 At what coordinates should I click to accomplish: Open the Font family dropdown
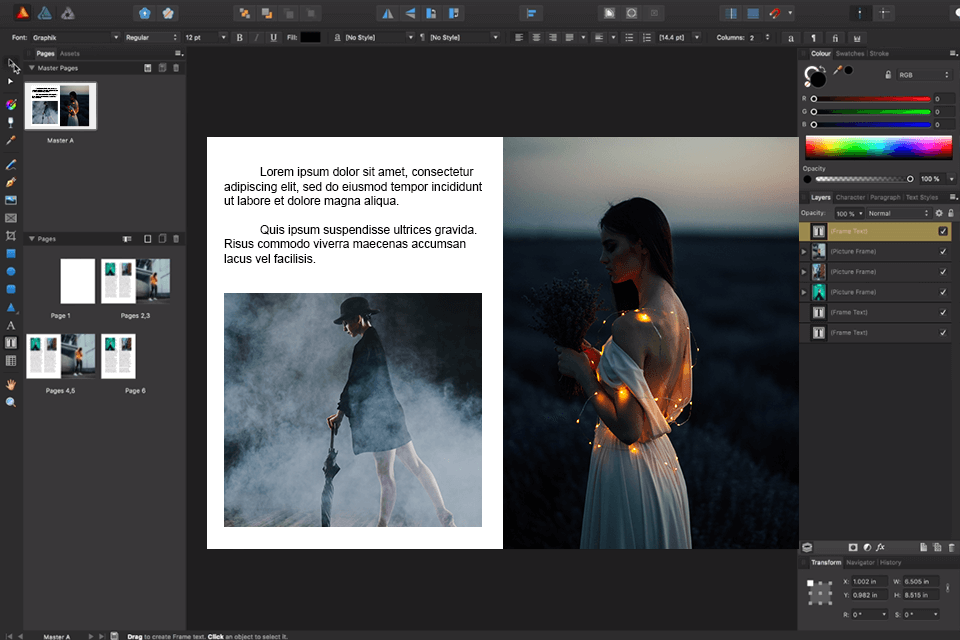point(75,37)
